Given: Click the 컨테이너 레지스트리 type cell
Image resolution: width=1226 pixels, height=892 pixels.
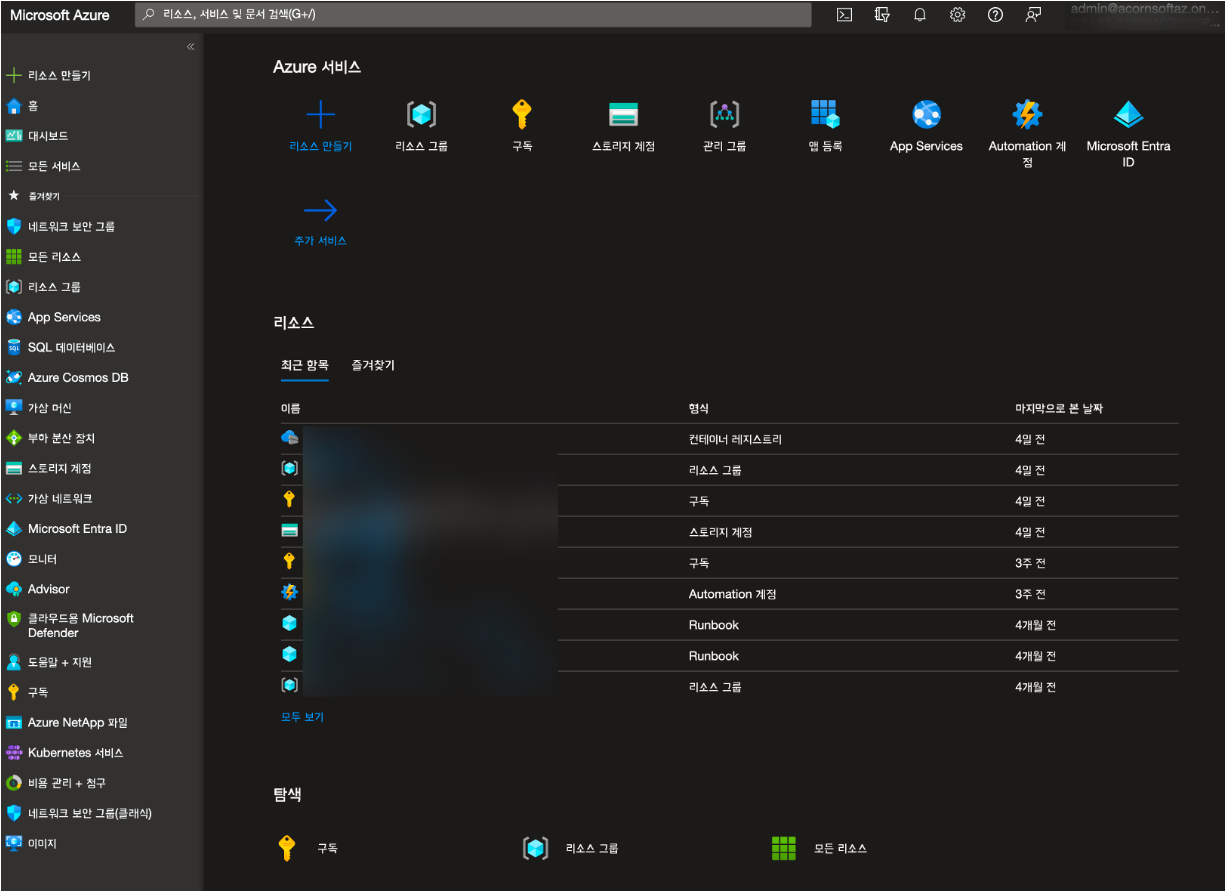Looking at the screenshot, I should tap(735, 439).
